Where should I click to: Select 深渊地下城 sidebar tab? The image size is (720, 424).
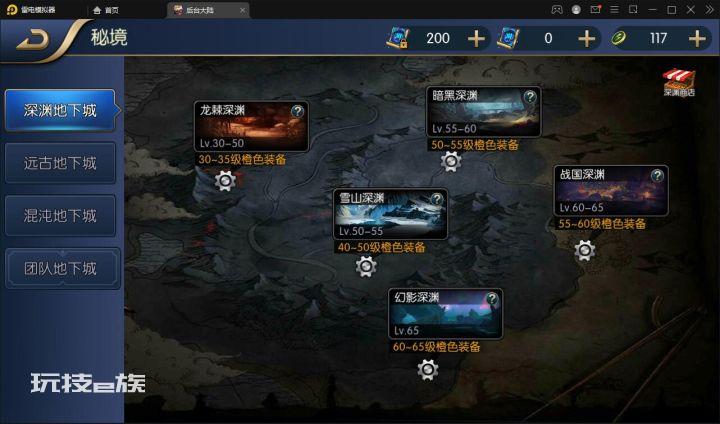point(60,110)
